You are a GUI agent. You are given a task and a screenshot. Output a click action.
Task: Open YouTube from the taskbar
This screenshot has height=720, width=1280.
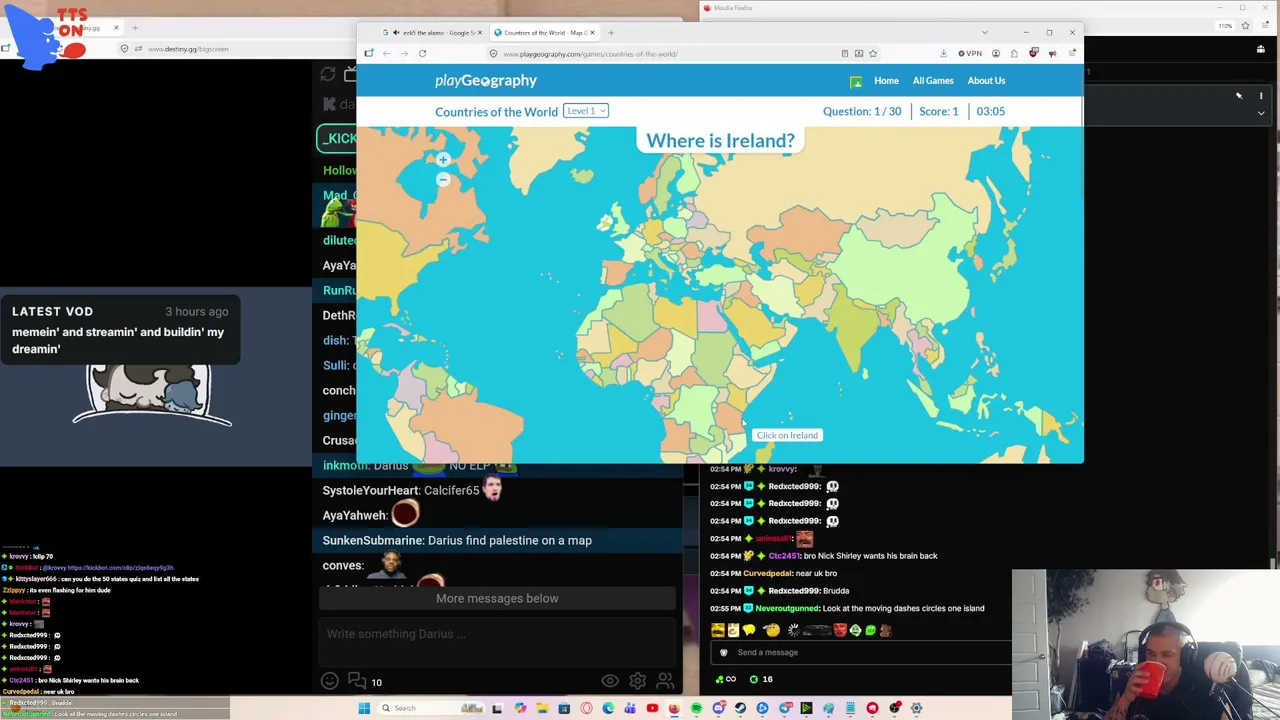coord(652,708)
